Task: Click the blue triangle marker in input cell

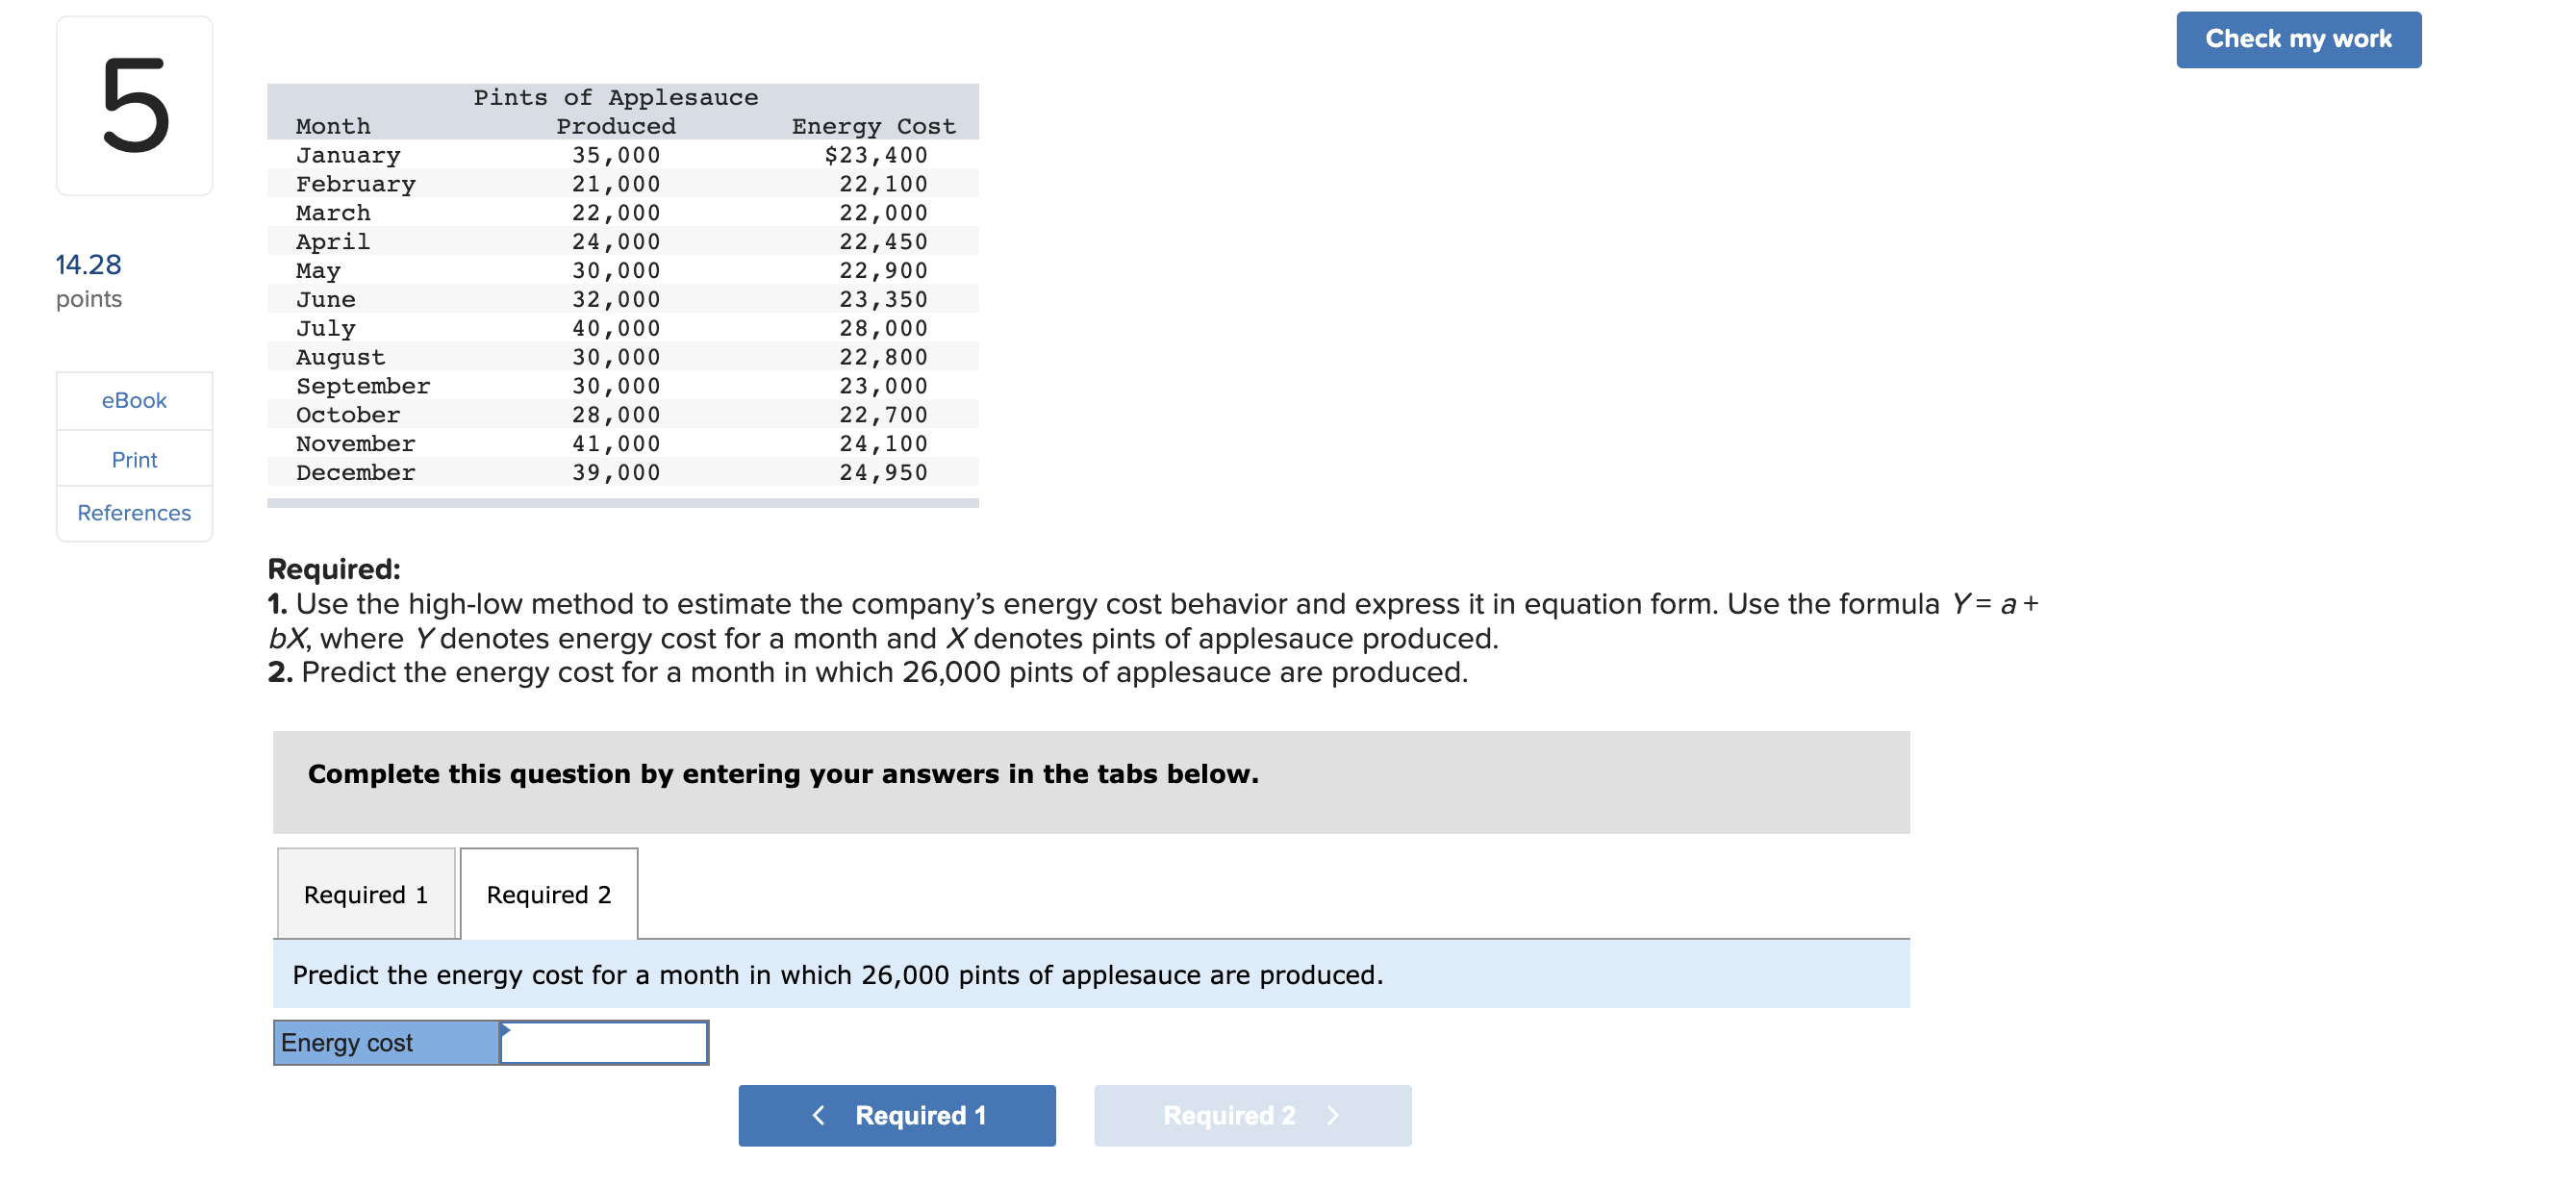Action: [x=506, y=1029]
